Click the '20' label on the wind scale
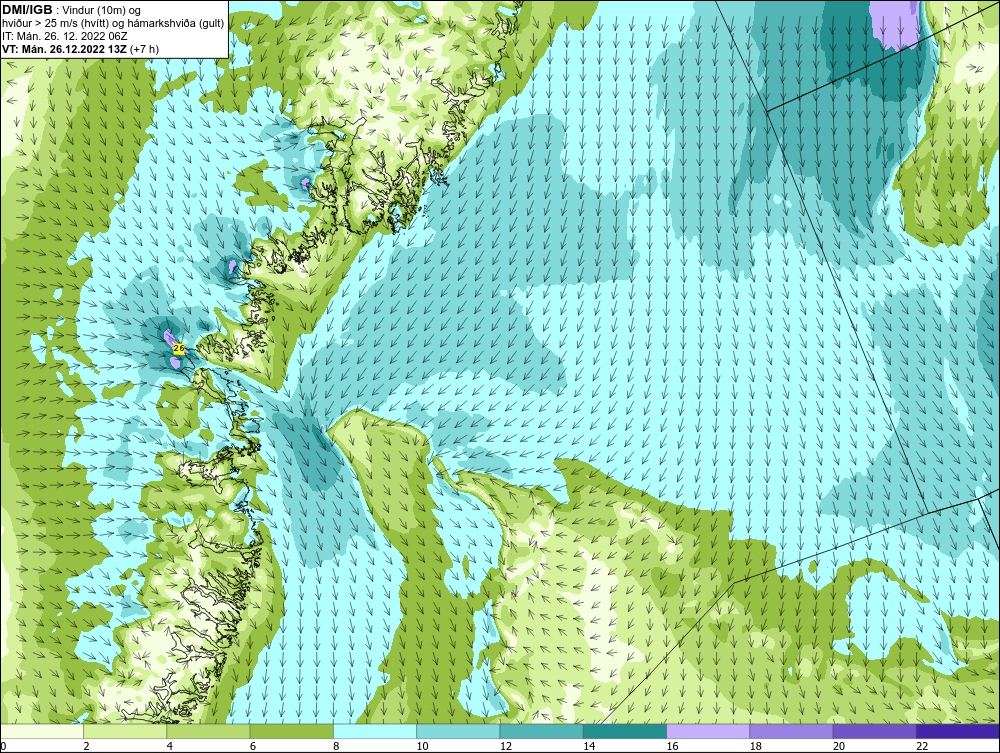1000x753 pixels. pos(839,746)
